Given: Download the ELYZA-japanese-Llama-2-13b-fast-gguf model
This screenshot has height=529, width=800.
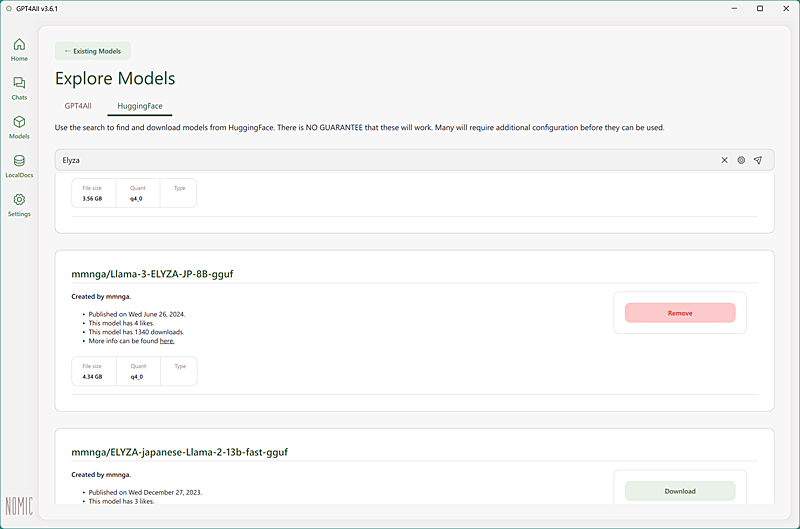Looking at the screenshot, I should 680,491.
